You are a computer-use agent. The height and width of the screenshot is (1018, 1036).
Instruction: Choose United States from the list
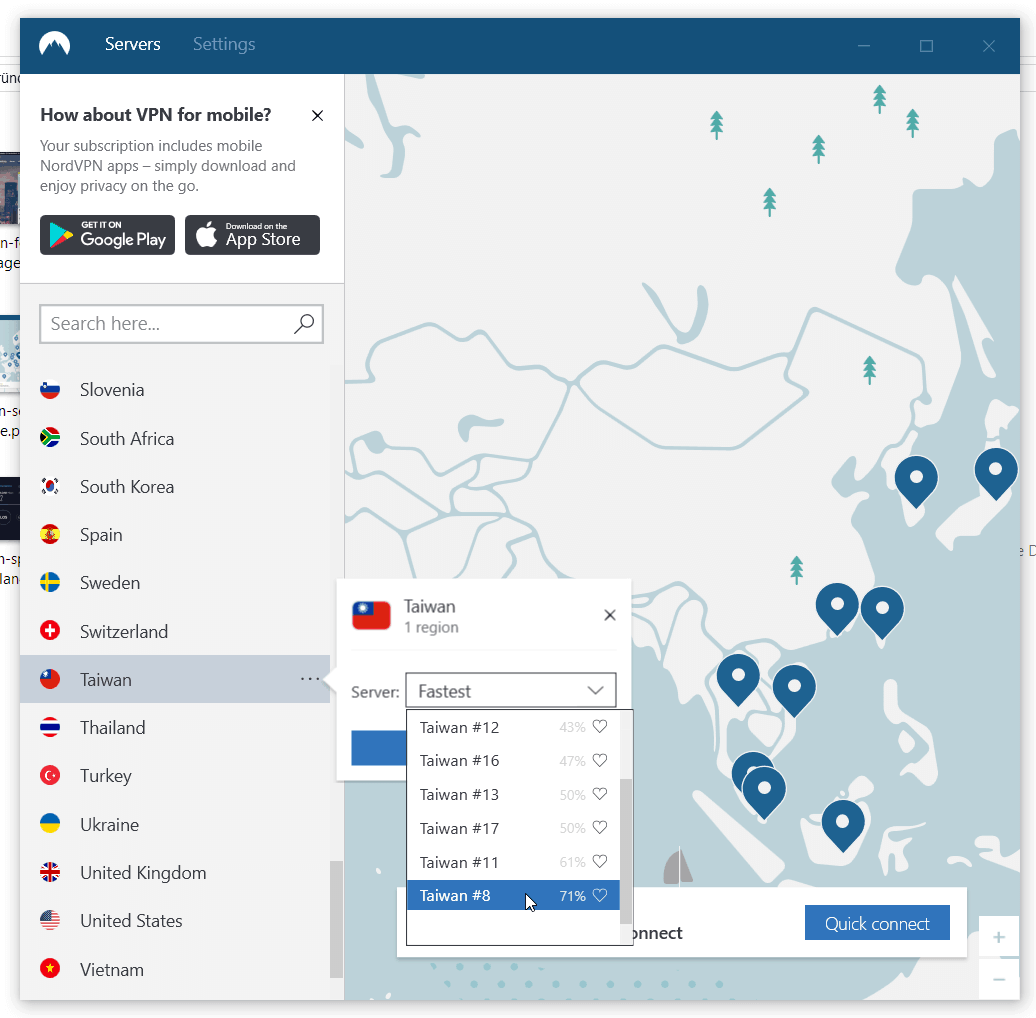pyautogui.click(x=175, y=920)
